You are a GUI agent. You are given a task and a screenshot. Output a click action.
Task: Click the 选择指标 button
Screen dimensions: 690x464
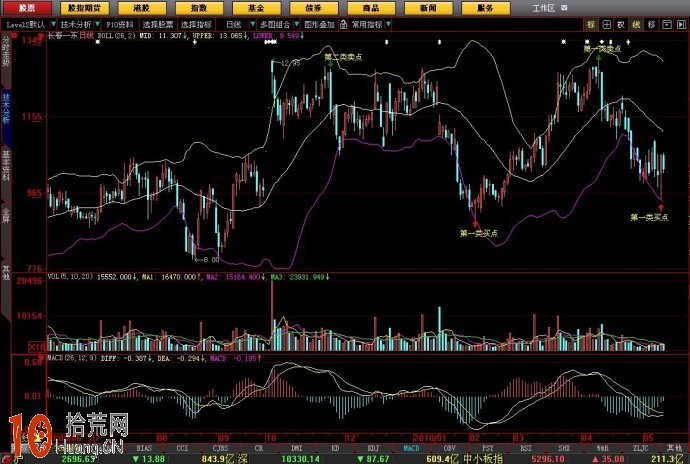point(196,25)
